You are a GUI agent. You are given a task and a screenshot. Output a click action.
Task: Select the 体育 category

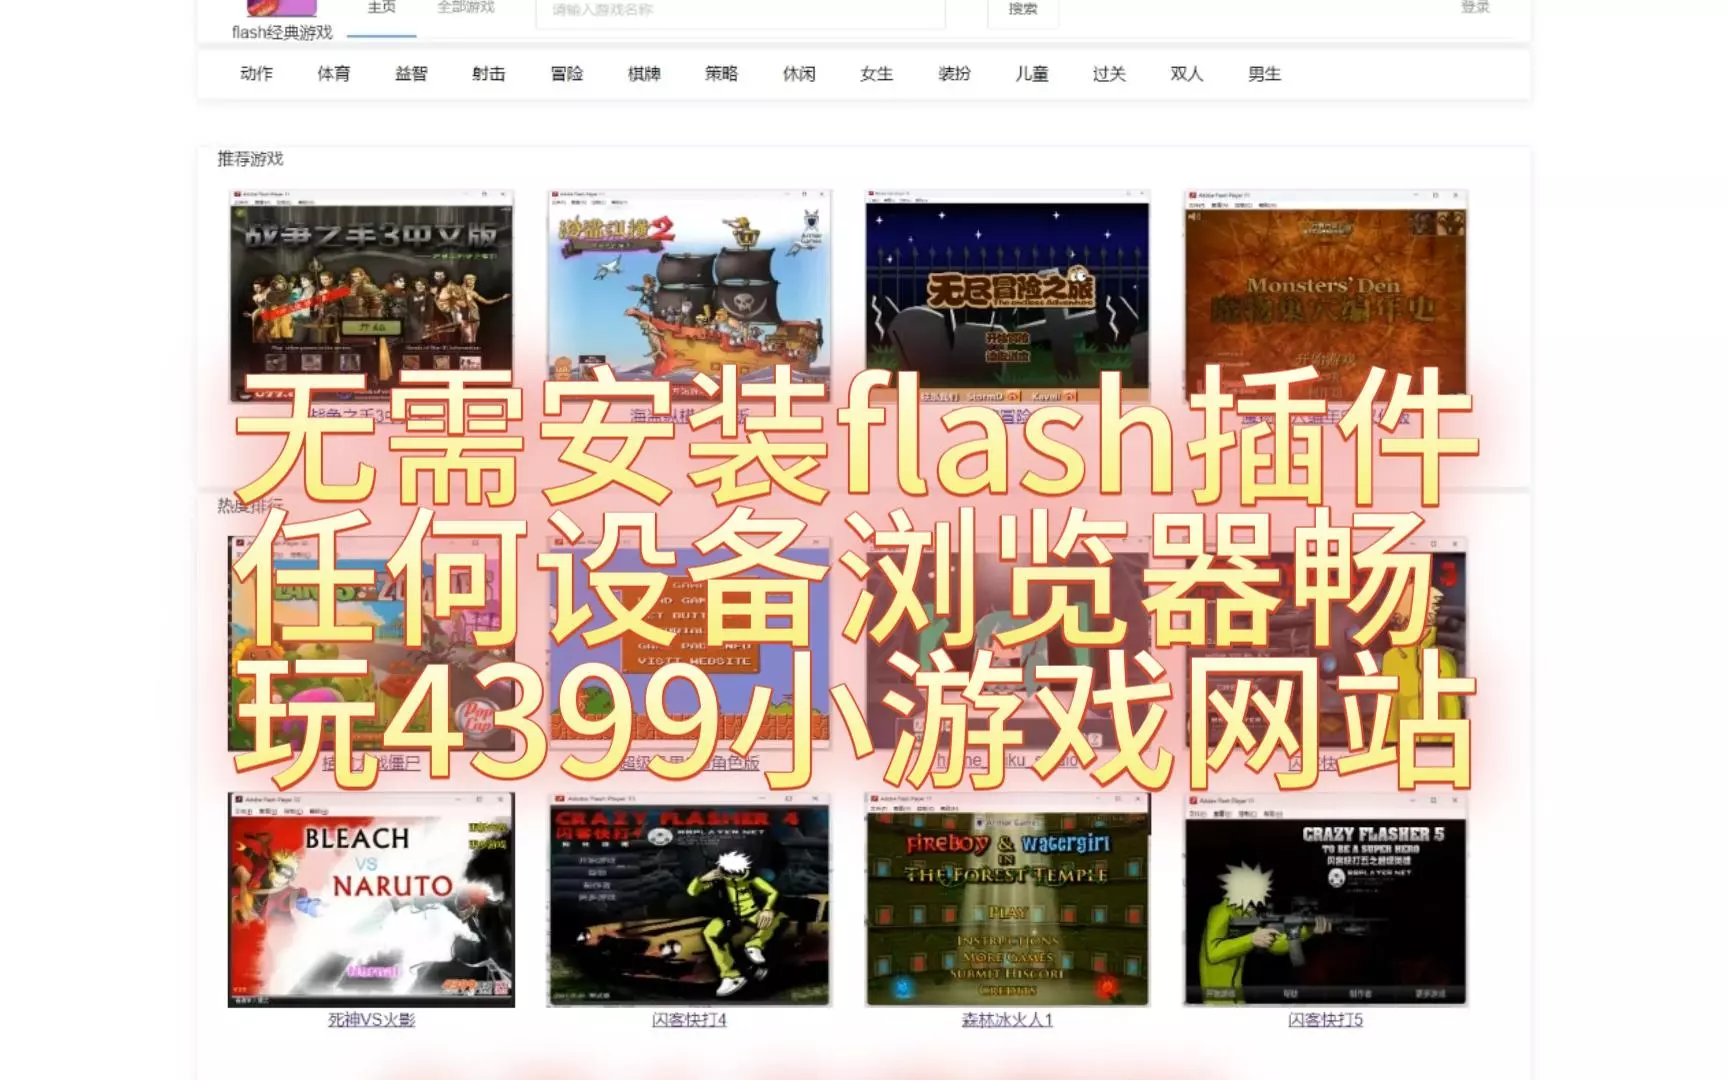(334, 73)
